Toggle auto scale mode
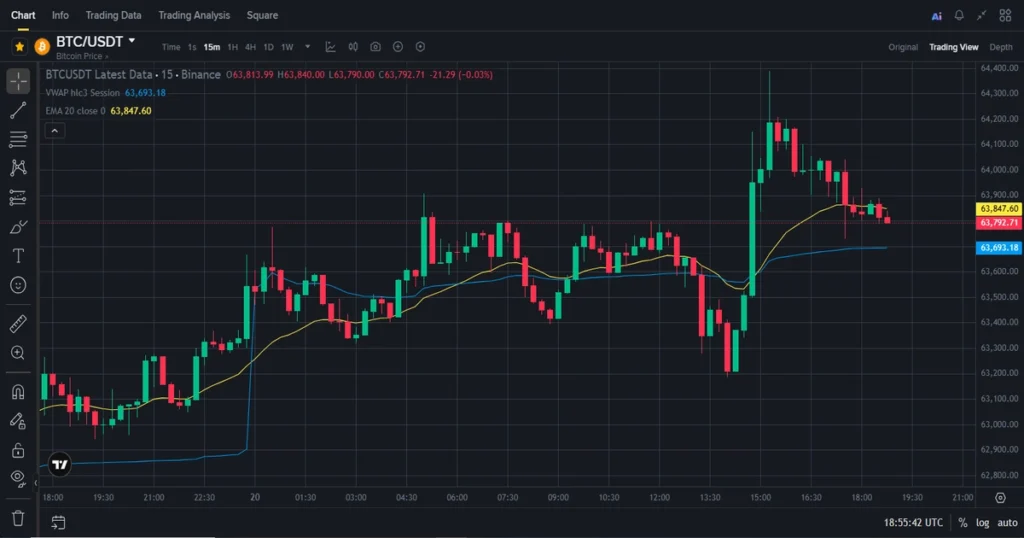The width and height of the screenshot is (1024, 538). (1007, 522)
